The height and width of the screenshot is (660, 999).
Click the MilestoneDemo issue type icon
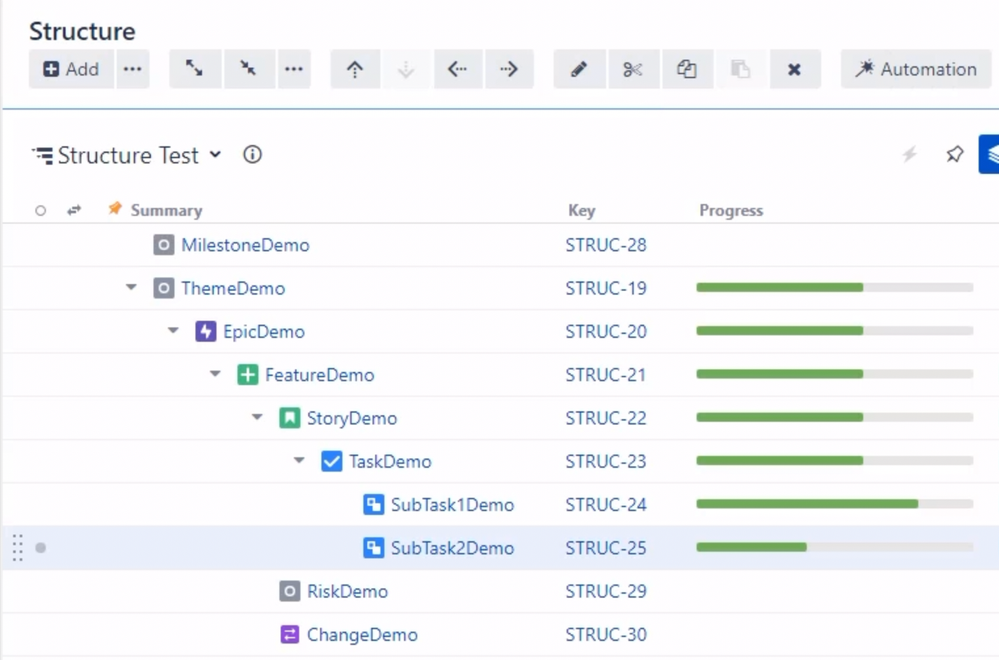pyautogui.click(x=164, y=245)
